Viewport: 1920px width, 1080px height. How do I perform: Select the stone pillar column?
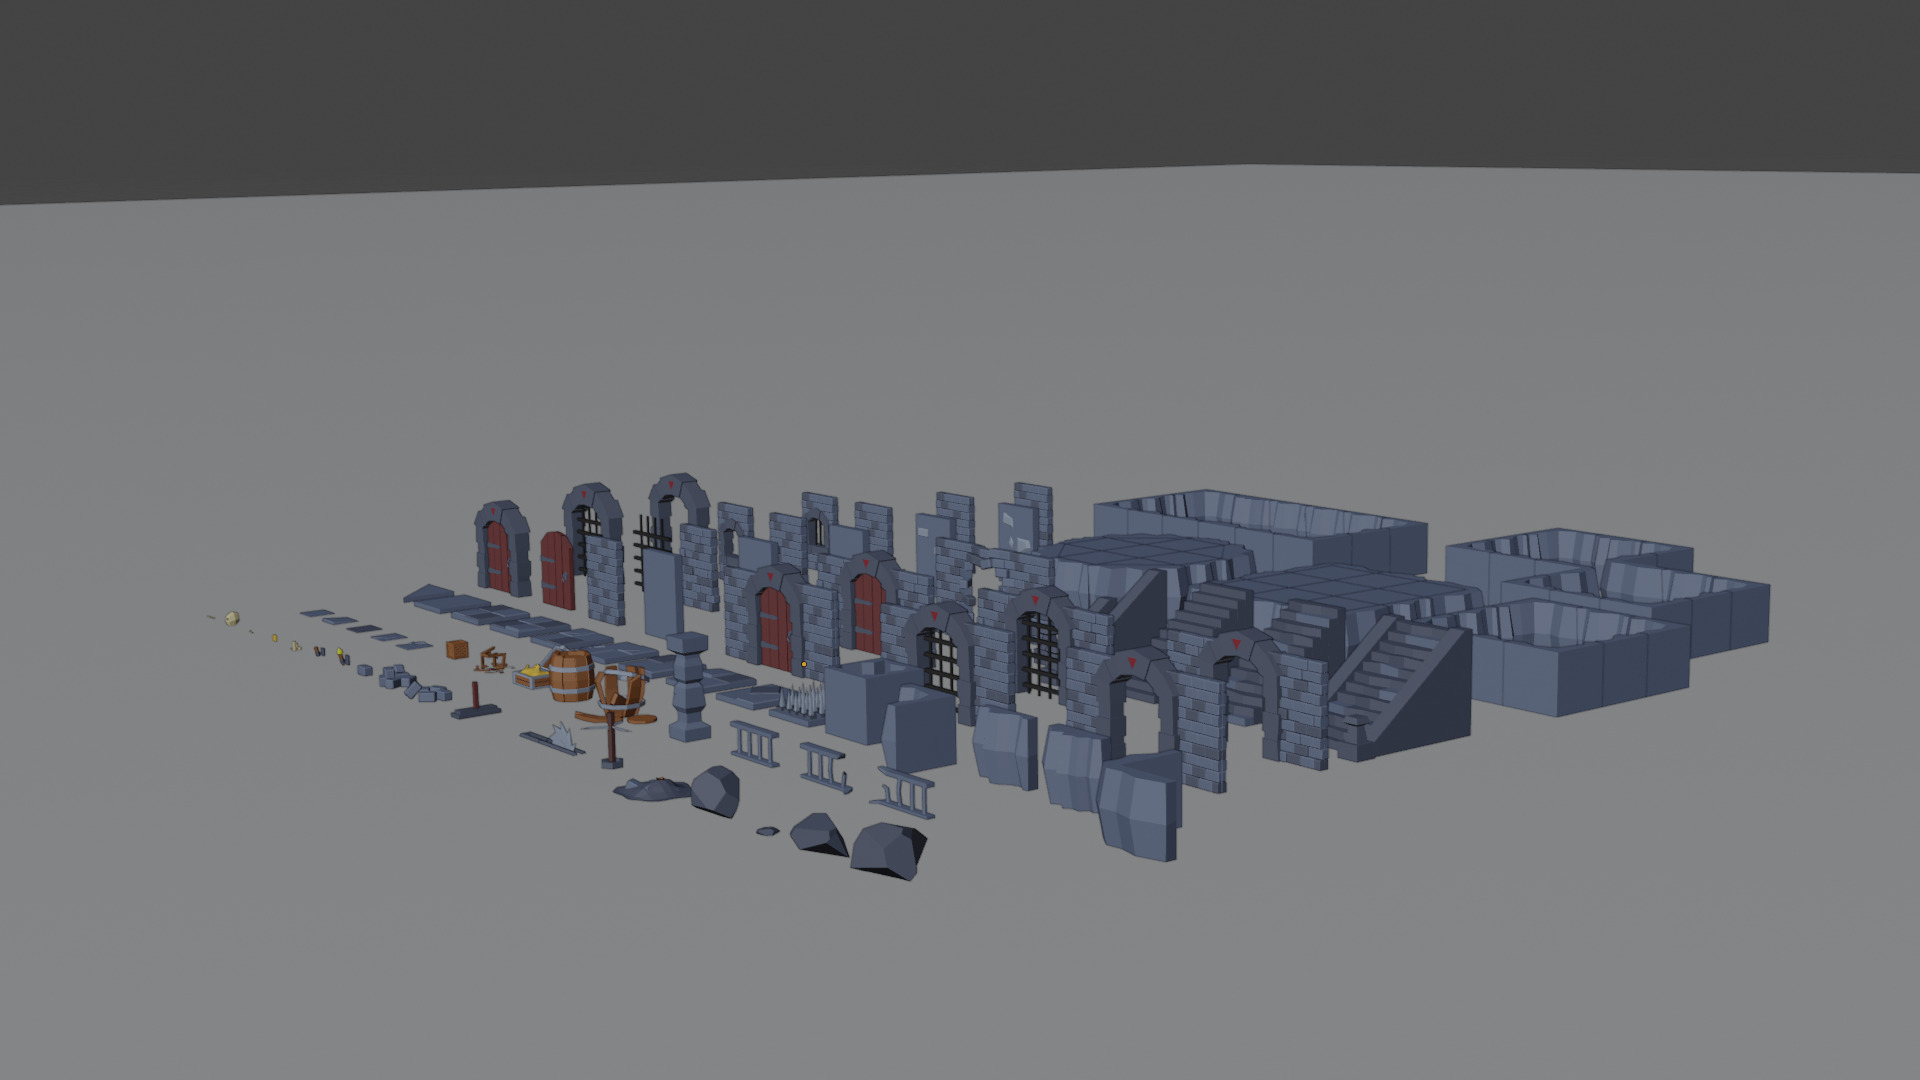coord(688,686)
